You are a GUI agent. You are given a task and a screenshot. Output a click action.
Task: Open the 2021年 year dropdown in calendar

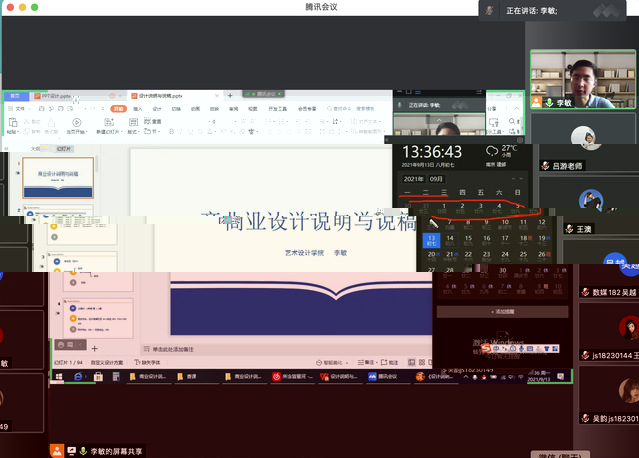point(414,178)
